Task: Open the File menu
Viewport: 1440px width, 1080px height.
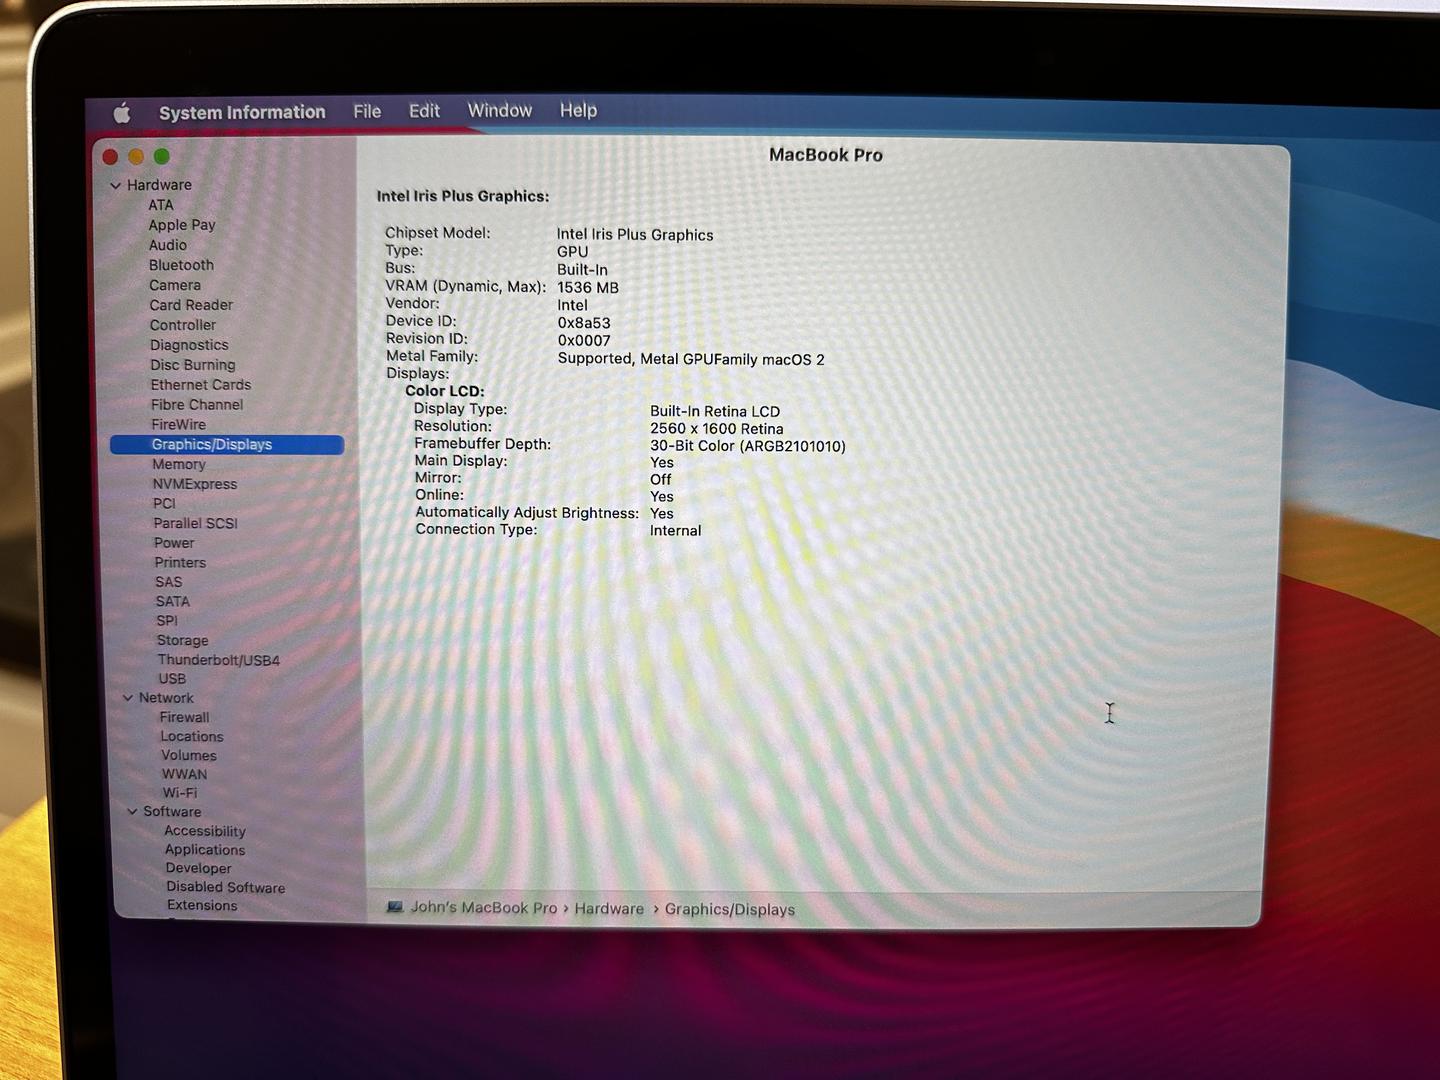Action: click(x=367, y=111)
